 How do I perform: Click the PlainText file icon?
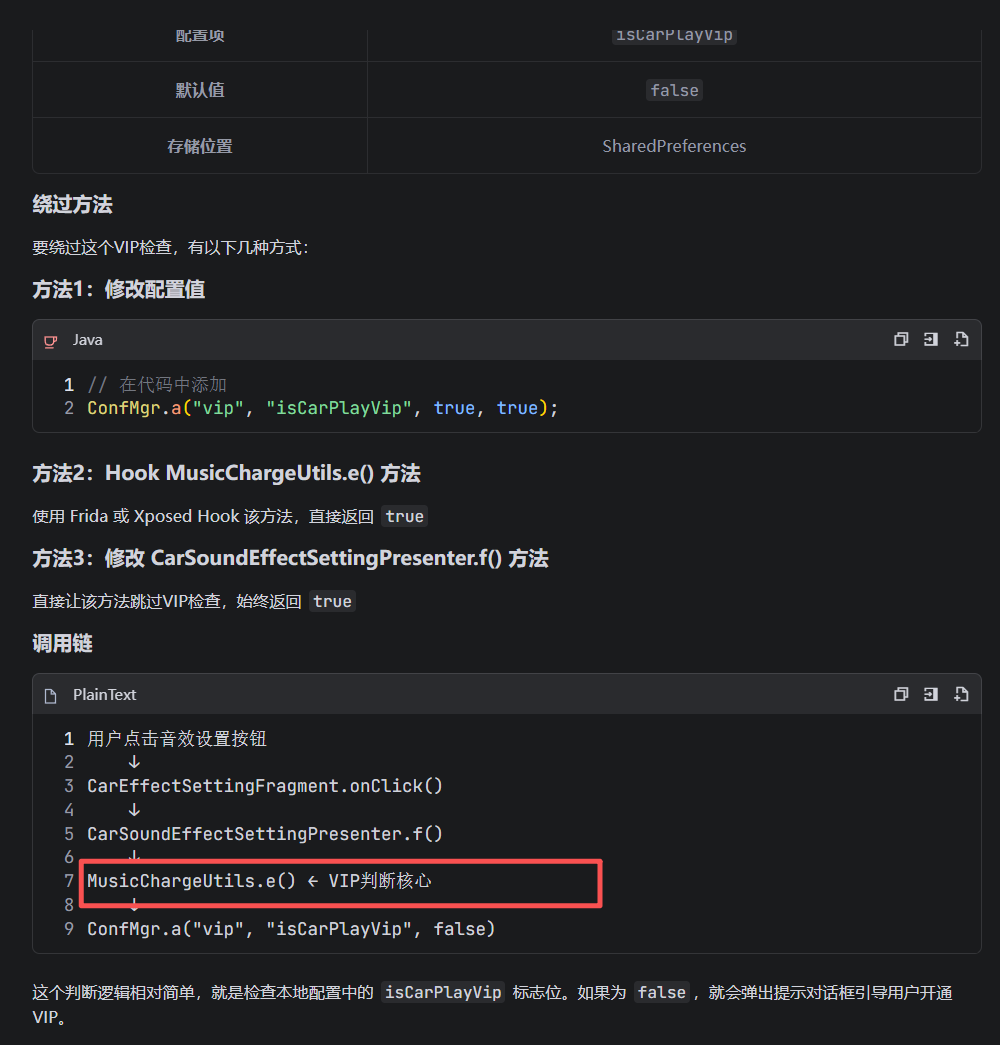(51, 696)
